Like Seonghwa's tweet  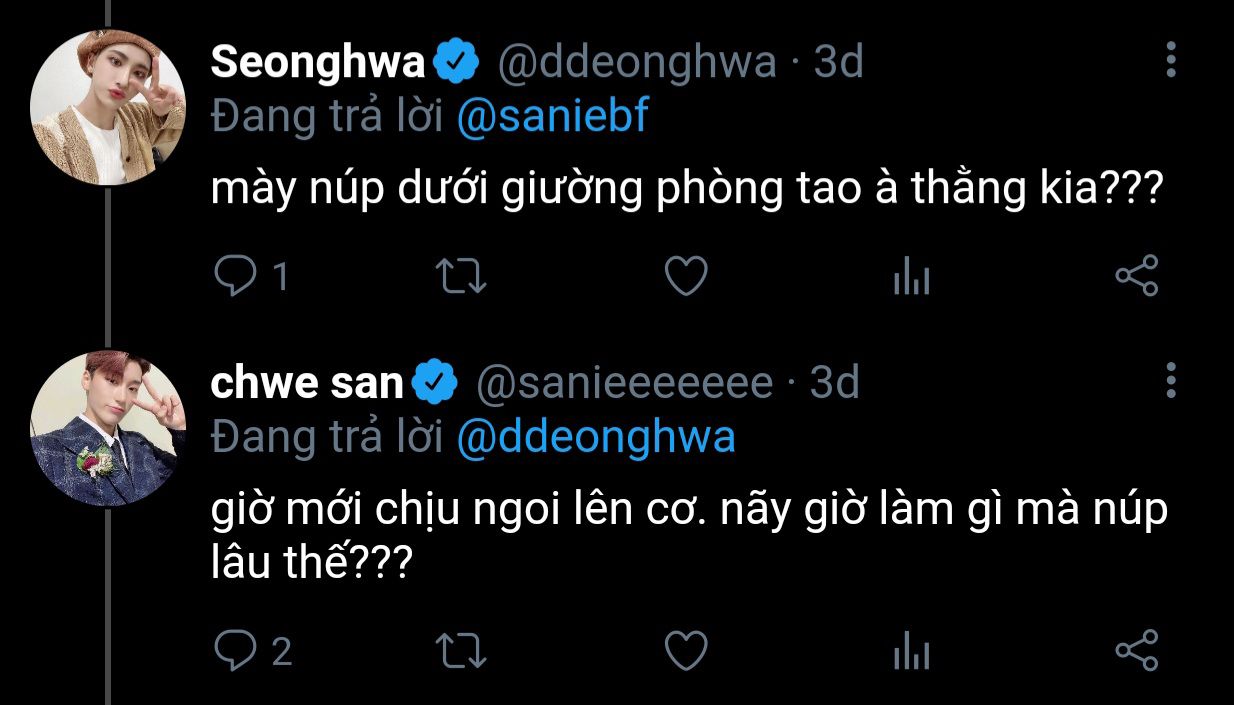click(687, 276)
